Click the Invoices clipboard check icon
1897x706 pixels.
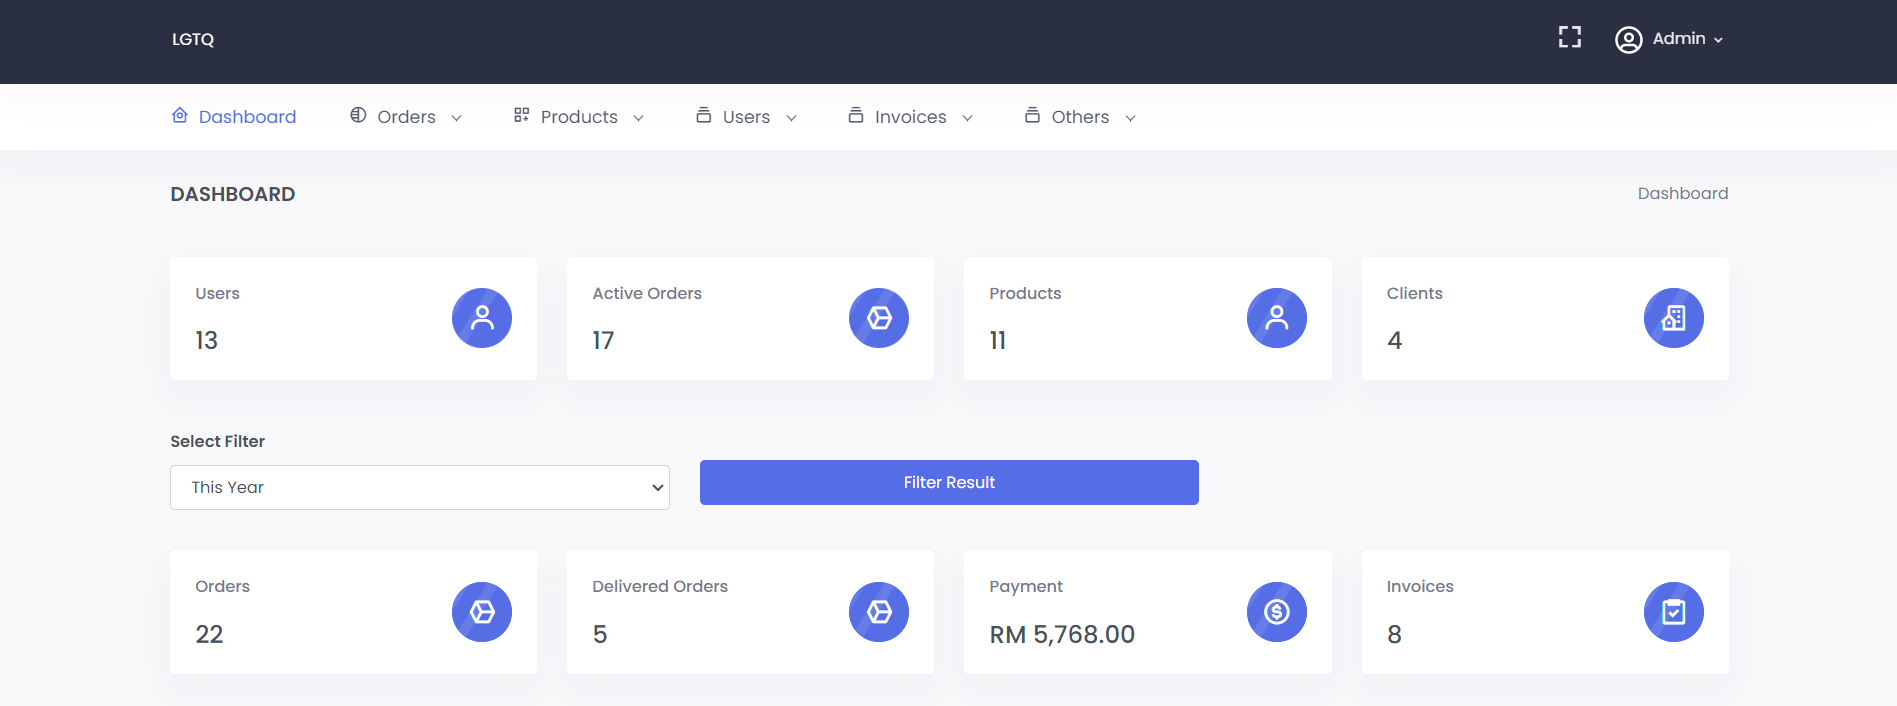(x=1673, y=612)
